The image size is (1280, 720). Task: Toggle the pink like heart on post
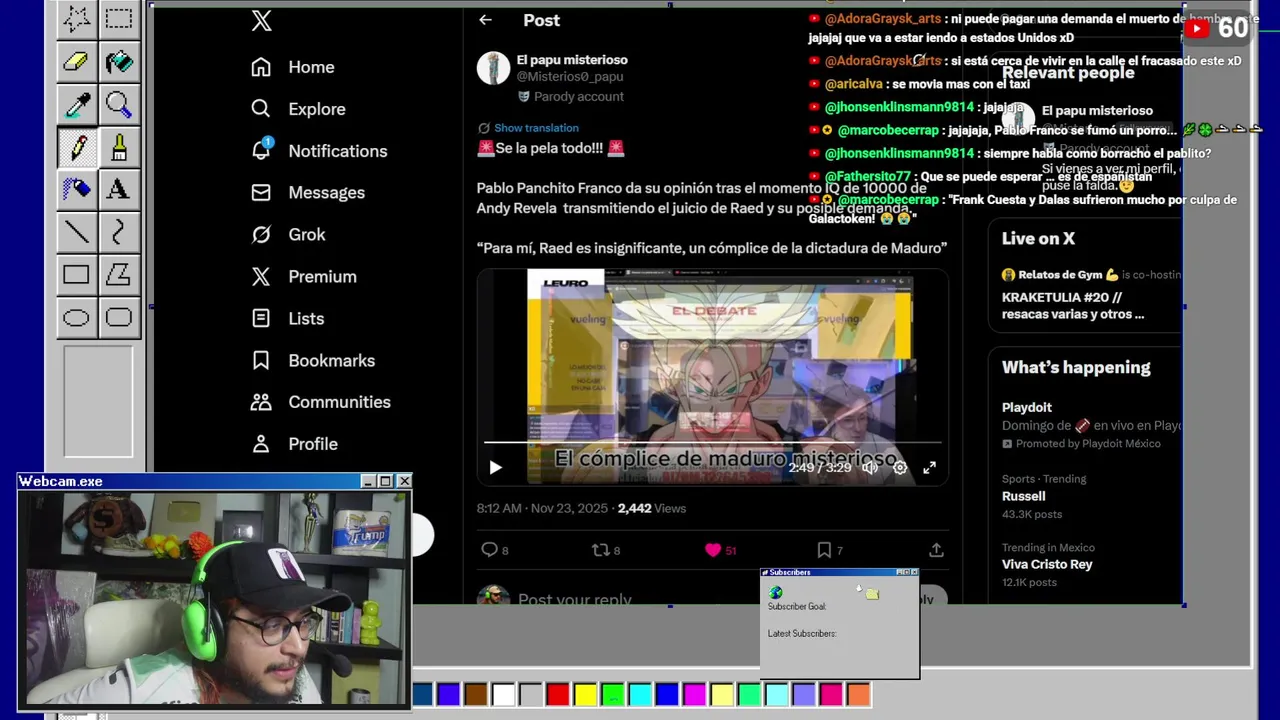pyautogui.click(x=713, y=549)
